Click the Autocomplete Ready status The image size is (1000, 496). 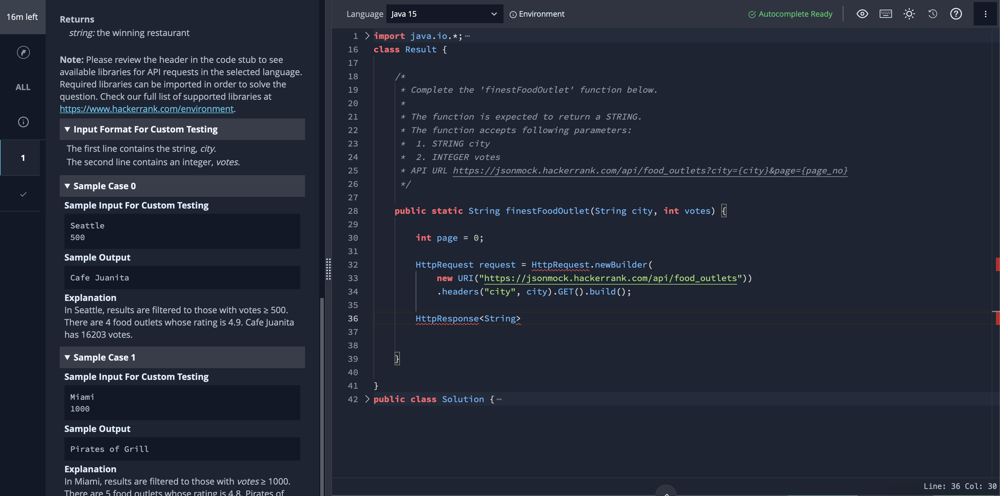(x=790, y=14)
